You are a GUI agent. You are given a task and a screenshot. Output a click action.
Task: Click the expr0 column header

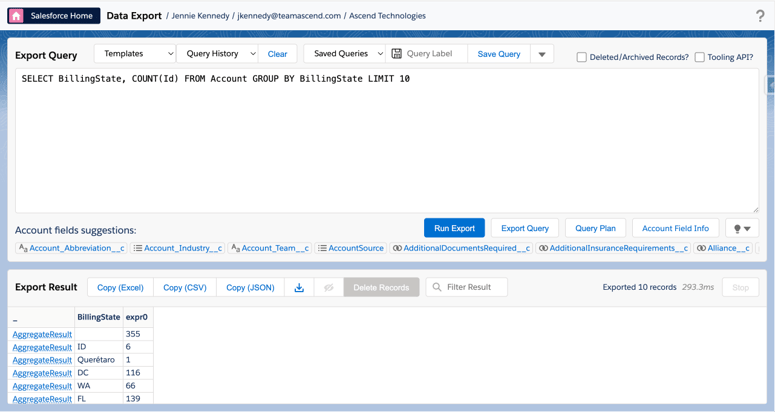pos(136,317)
